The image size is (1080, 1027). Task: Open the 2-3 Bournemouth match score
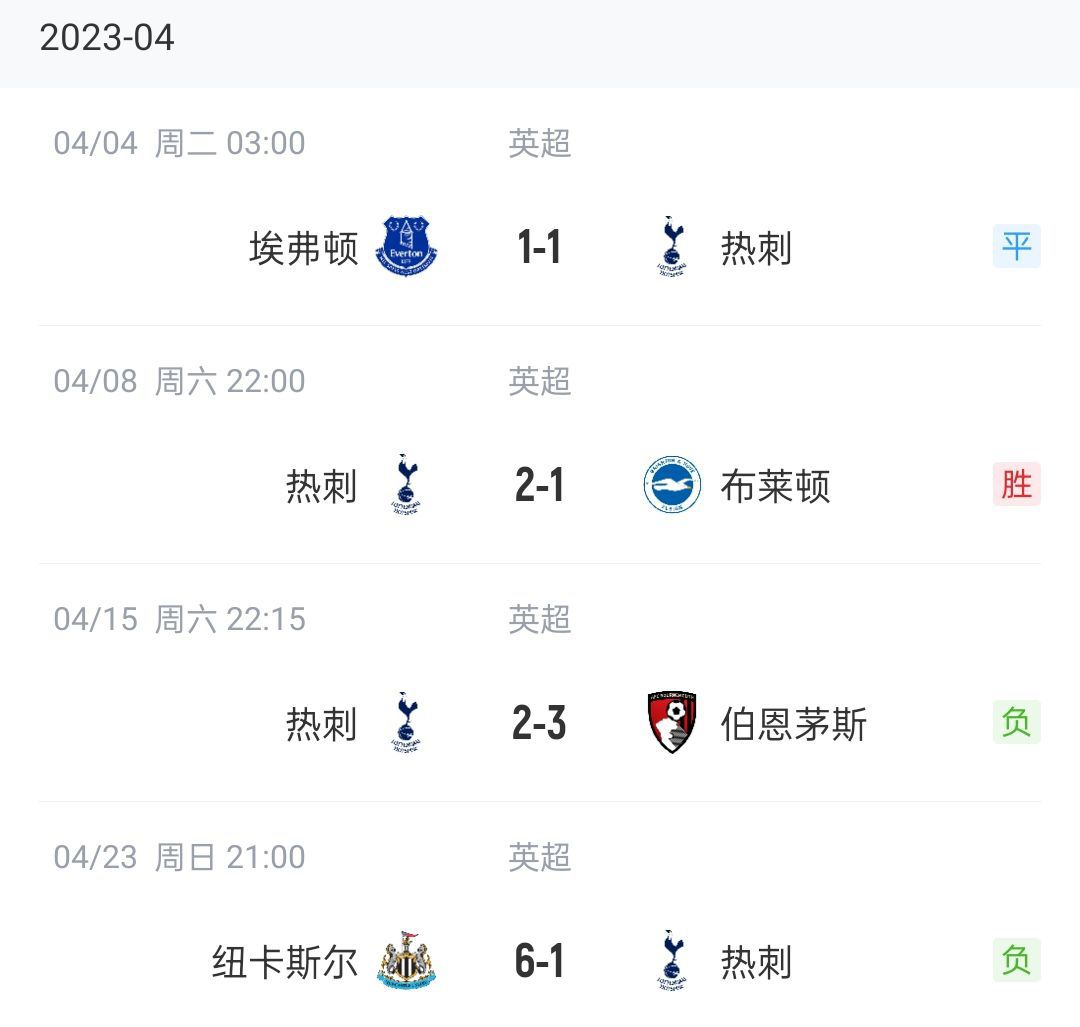539,723
